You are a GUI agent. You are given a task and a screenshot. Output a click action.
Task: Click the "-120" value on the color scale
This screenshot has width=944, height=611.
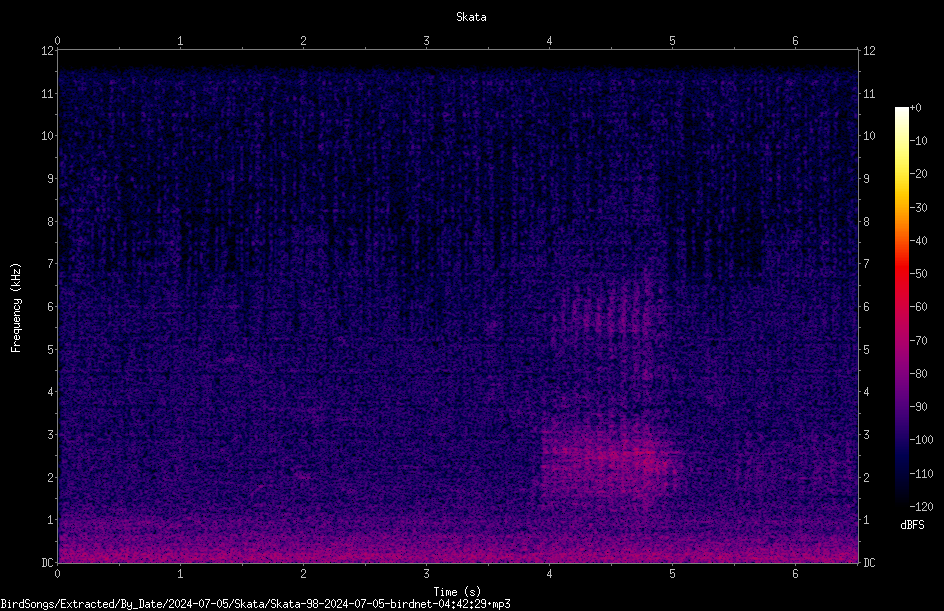point(921,507)
